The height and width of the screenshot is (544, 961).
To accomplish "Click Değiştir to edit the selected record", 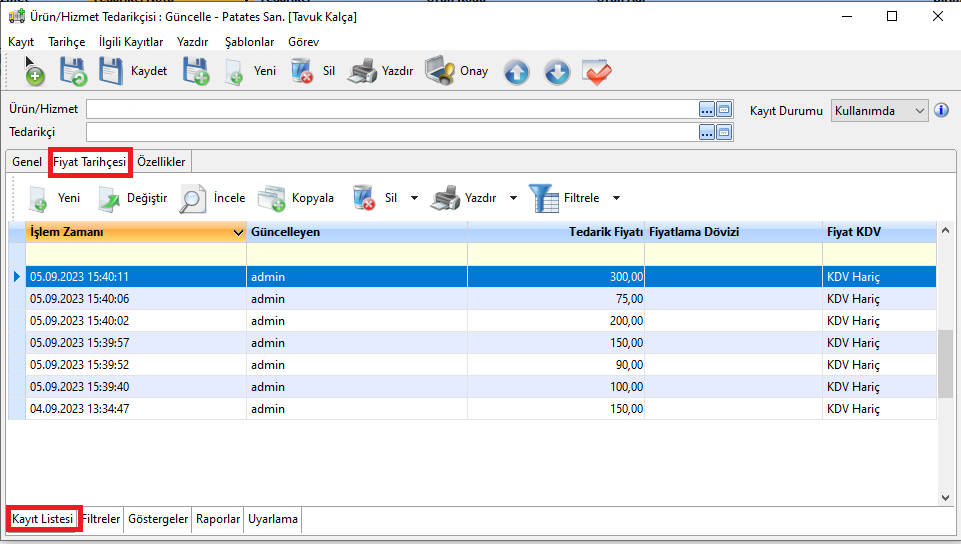I will (x=132, y=198).
